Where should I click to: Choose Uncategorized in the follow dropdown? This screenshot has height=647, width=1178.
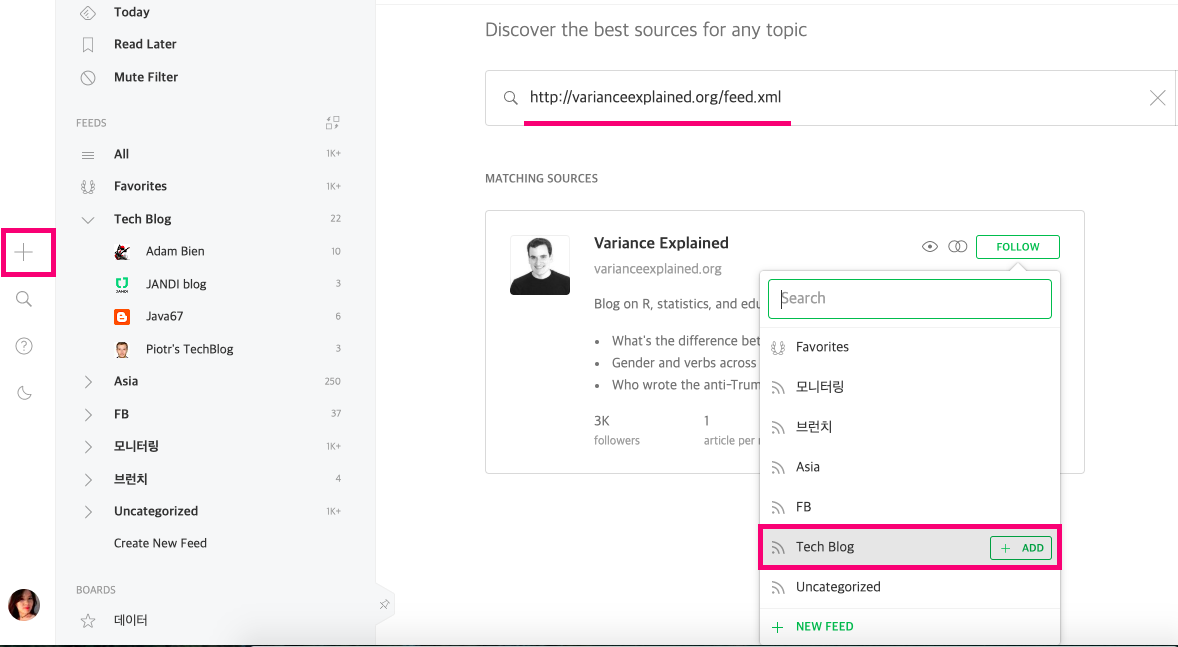838,587
